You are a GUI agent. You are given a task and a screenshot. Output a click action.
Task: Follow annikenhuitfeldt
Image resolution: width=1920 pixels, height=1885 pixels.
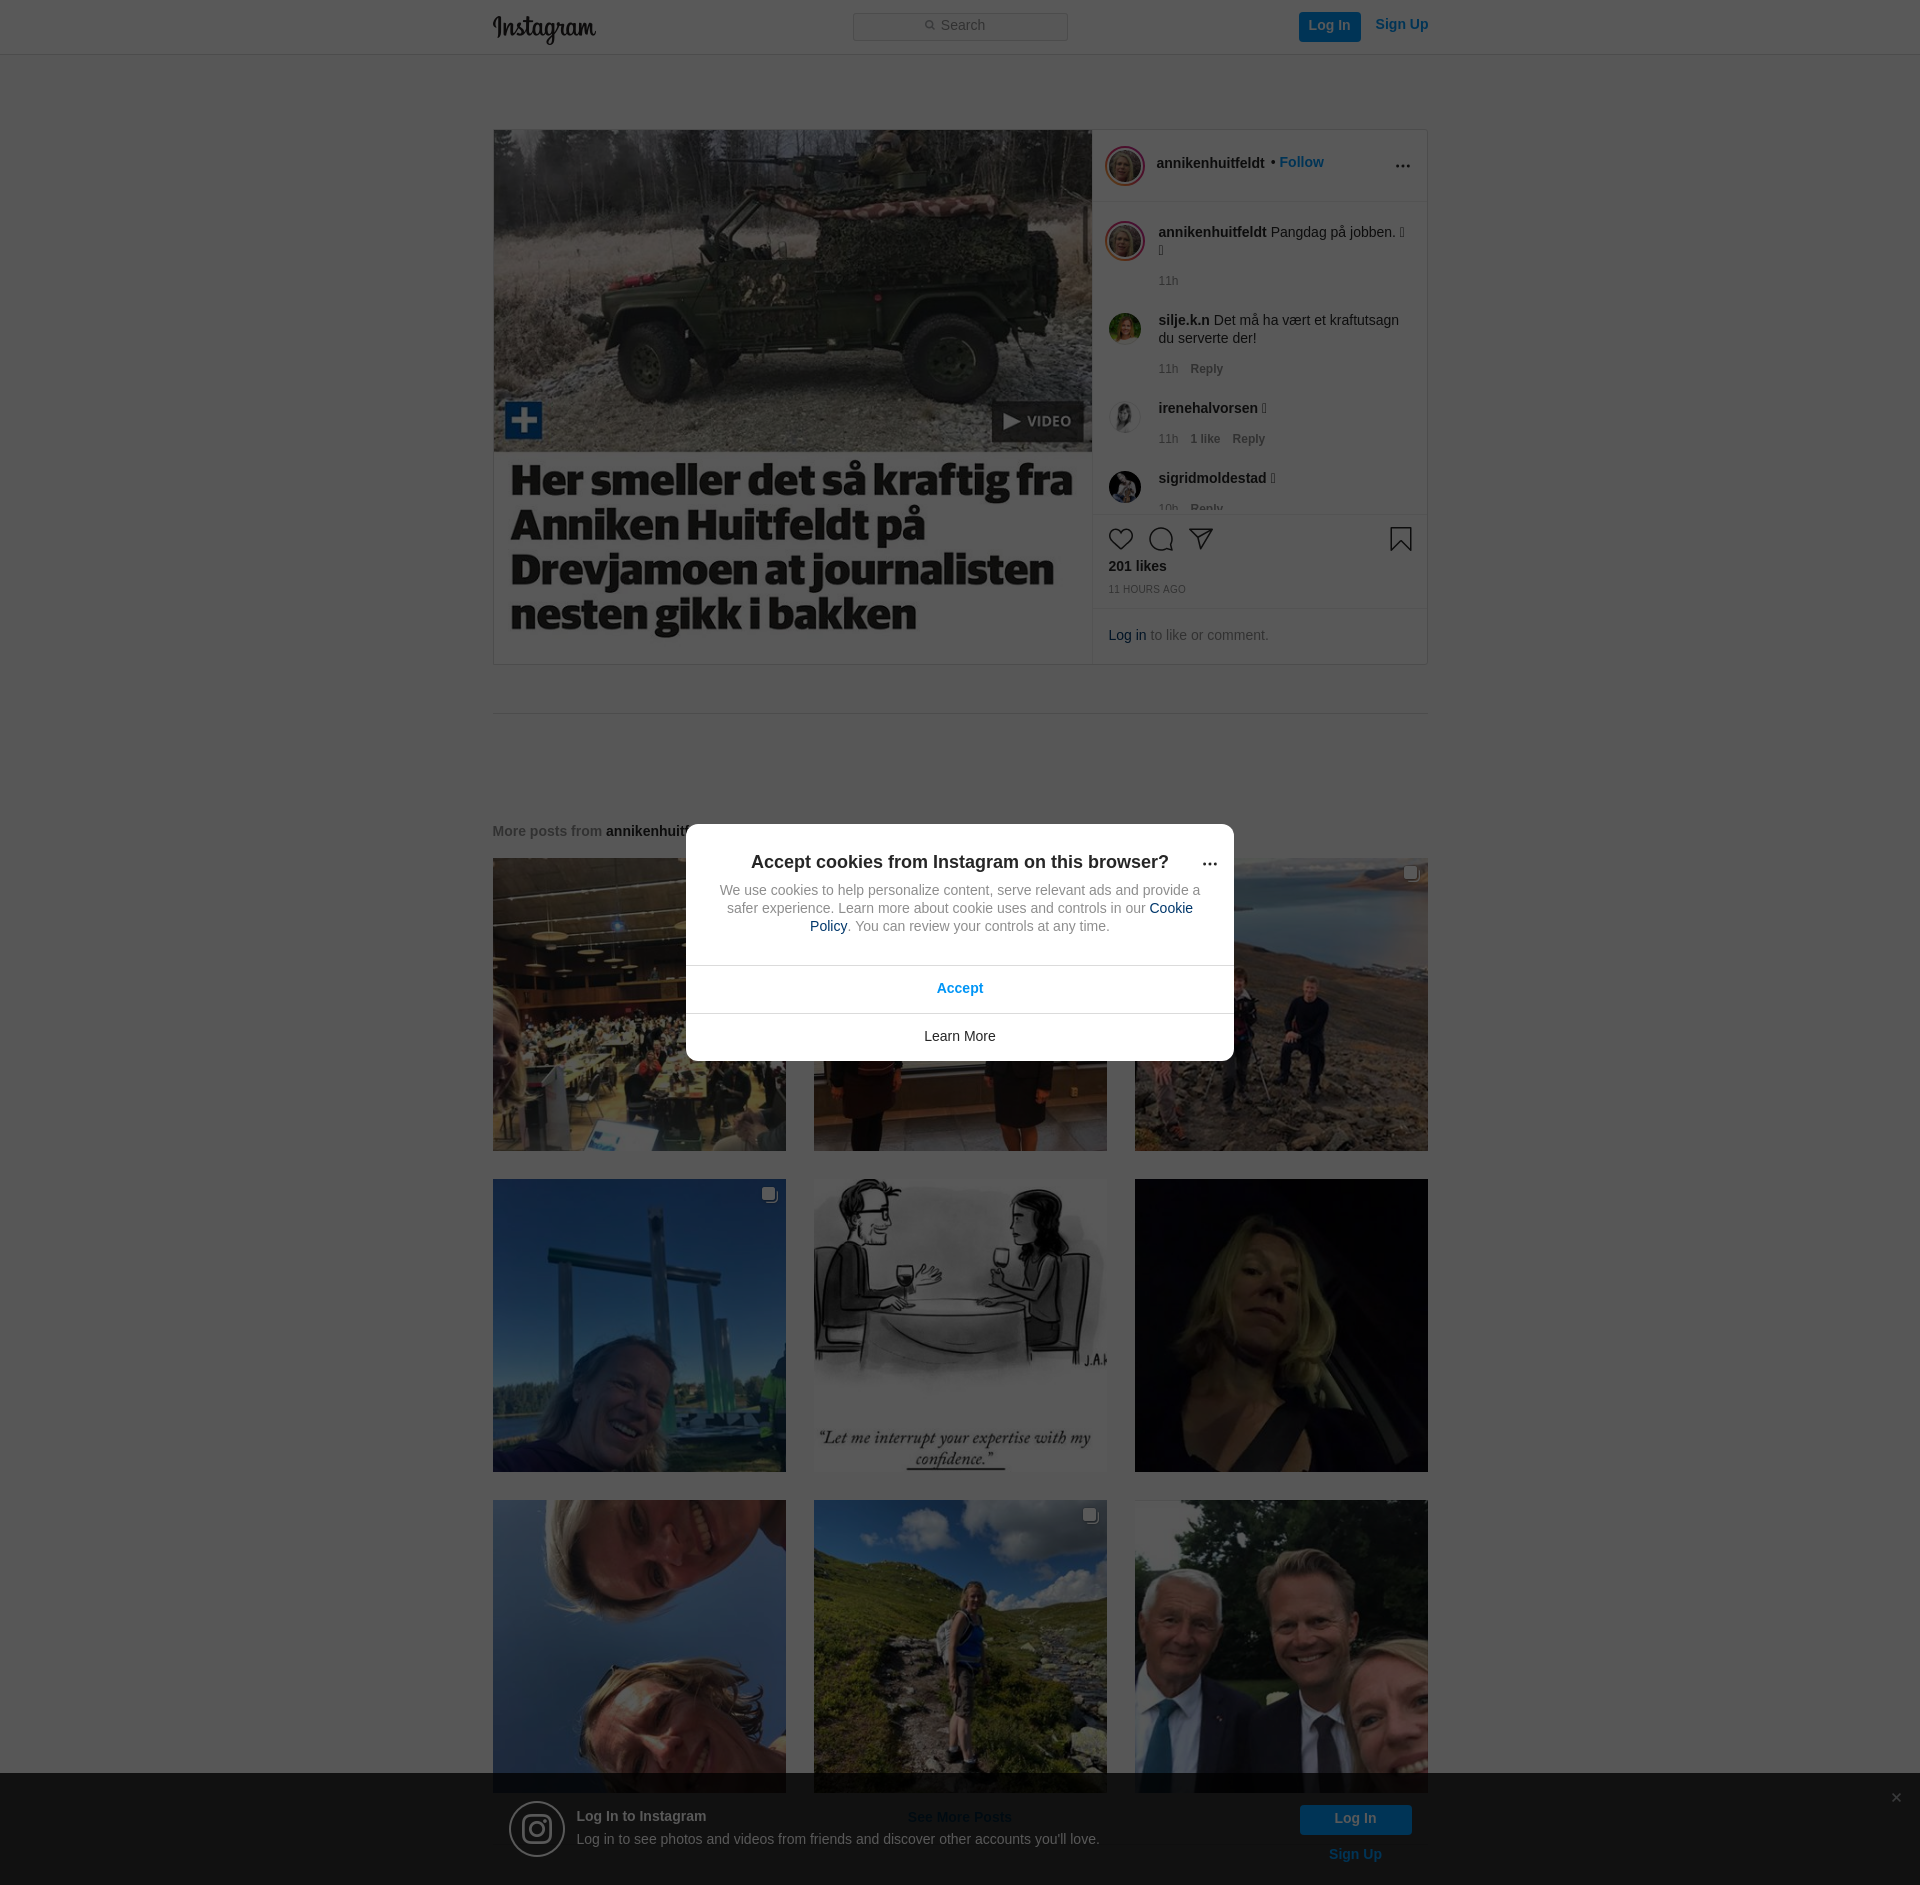(x=1301, y=162)
